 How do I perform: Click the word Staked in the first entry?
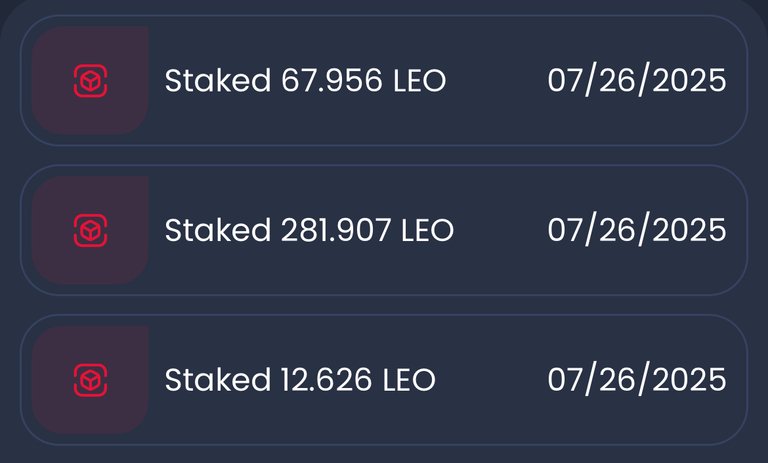click(x=218, y=80)
